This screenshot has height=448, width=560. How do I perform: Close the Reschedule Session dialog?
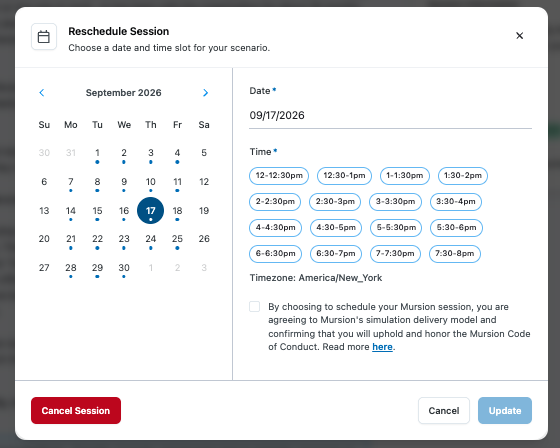click(519, 35)
